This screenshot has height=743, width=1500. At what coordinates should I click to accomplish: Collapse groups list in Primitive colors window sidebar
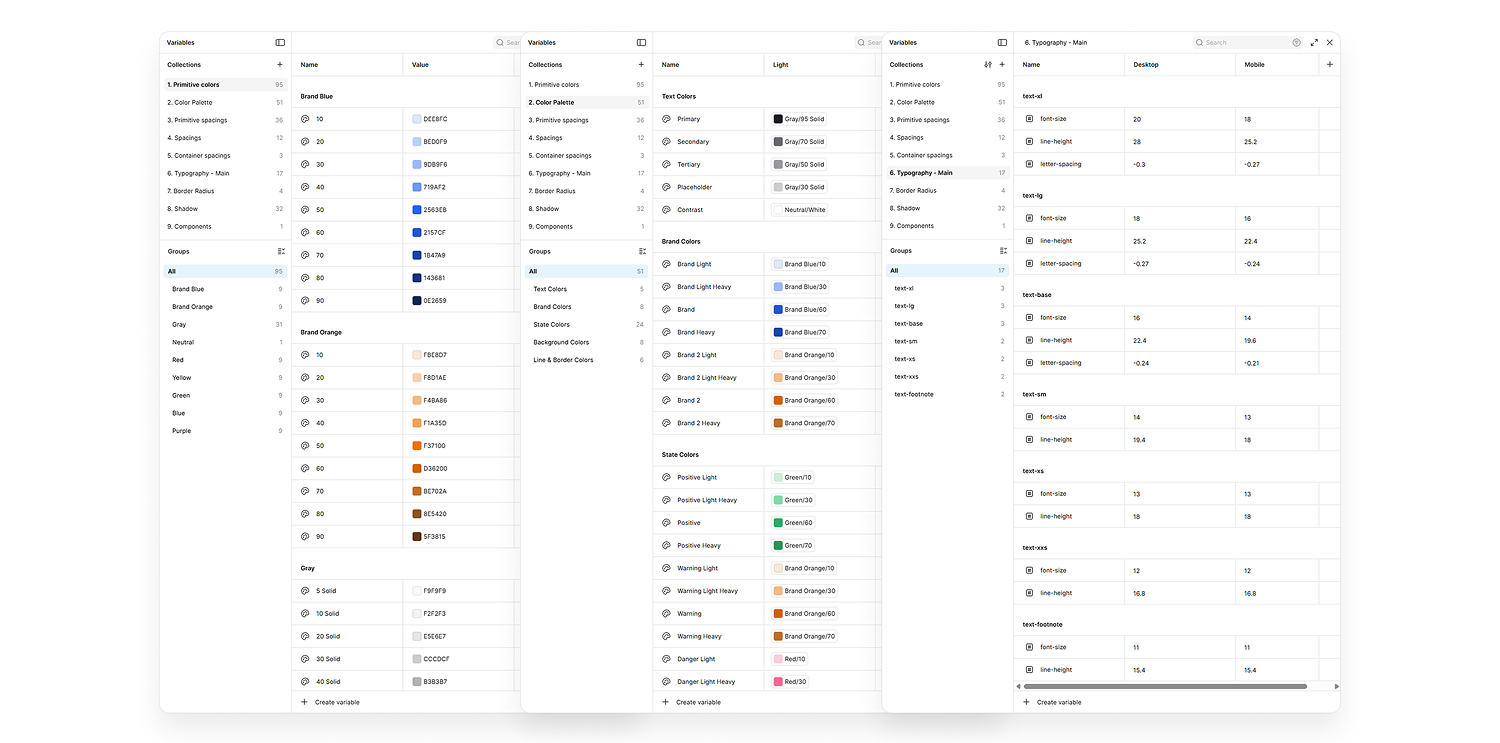click(x=281, y=252)
